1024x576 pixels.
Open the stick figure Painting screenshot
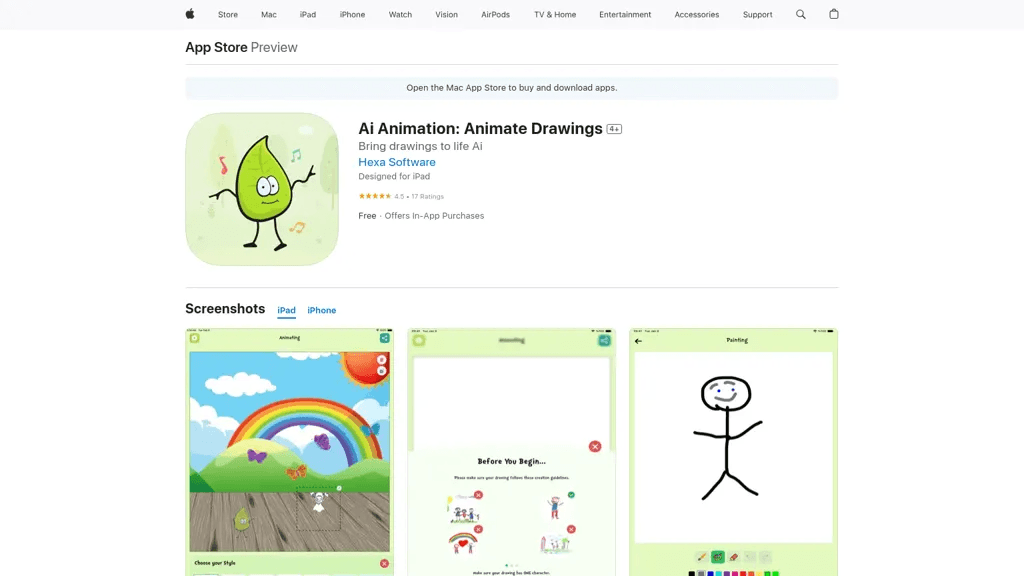(x=733, y=452)
